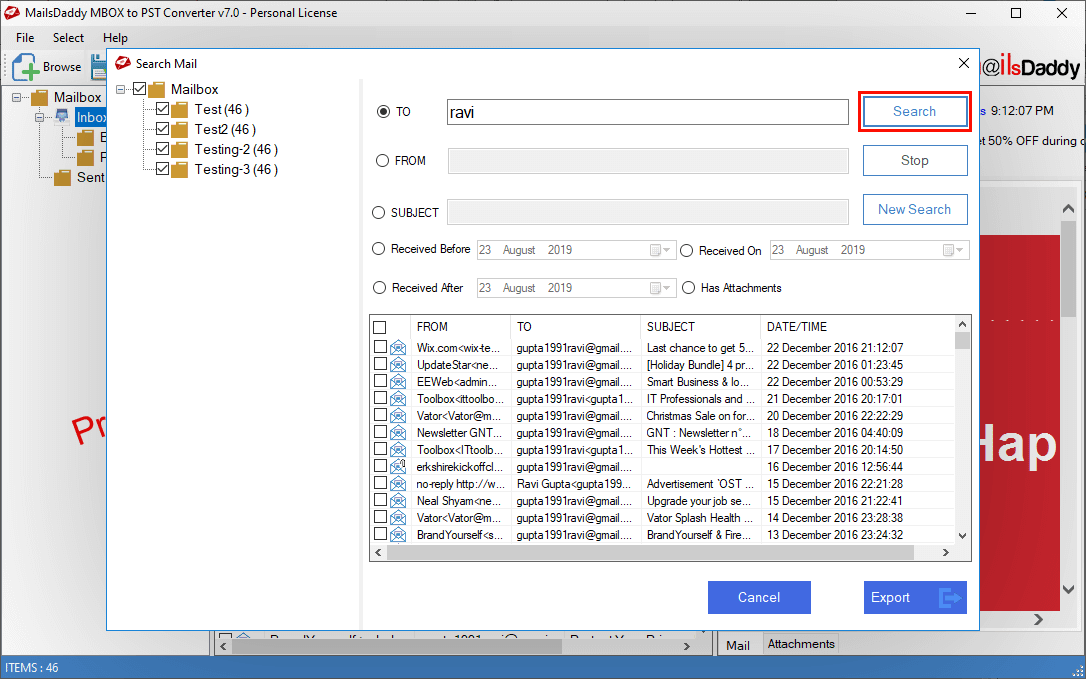Click the mail icon in BrandYourself row
1086x679 pixels.
click(x=398, y=534)
